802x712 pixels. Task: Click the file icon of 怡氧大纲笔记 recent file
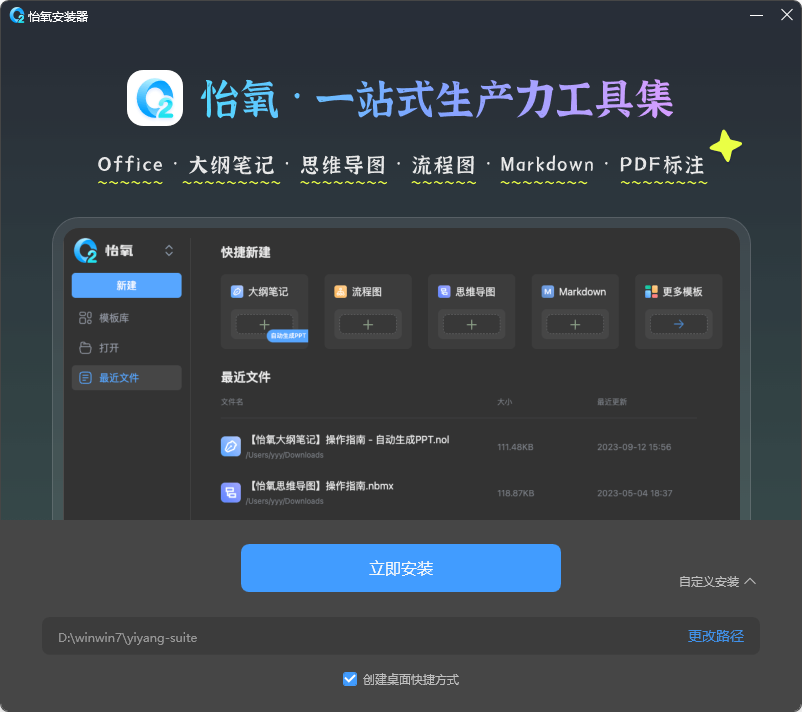coord(230,446)
